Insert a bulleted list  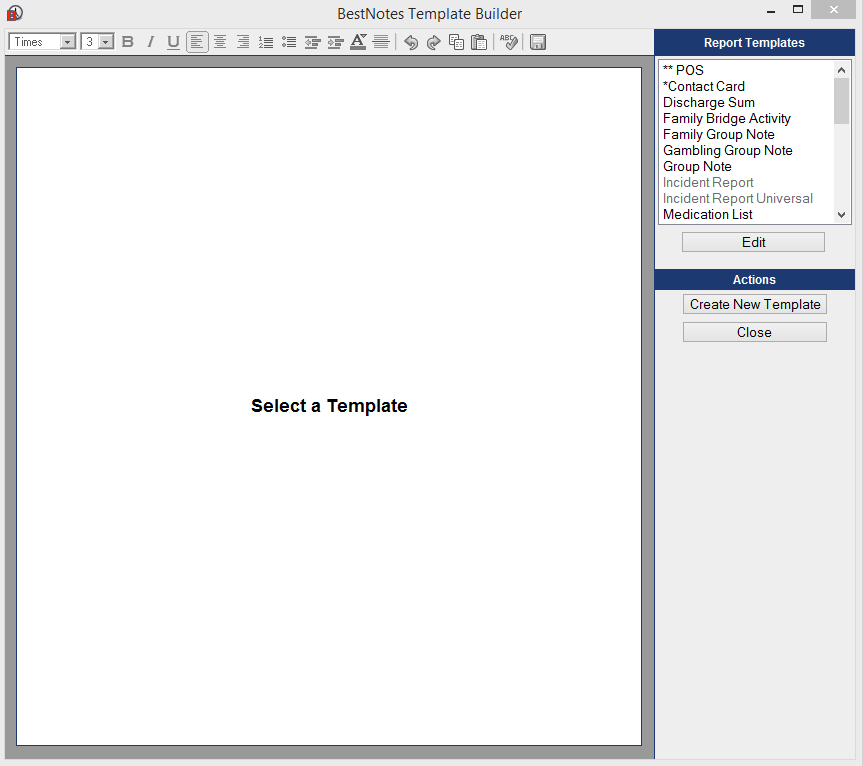pyautogui.click(x=289, y=42)
